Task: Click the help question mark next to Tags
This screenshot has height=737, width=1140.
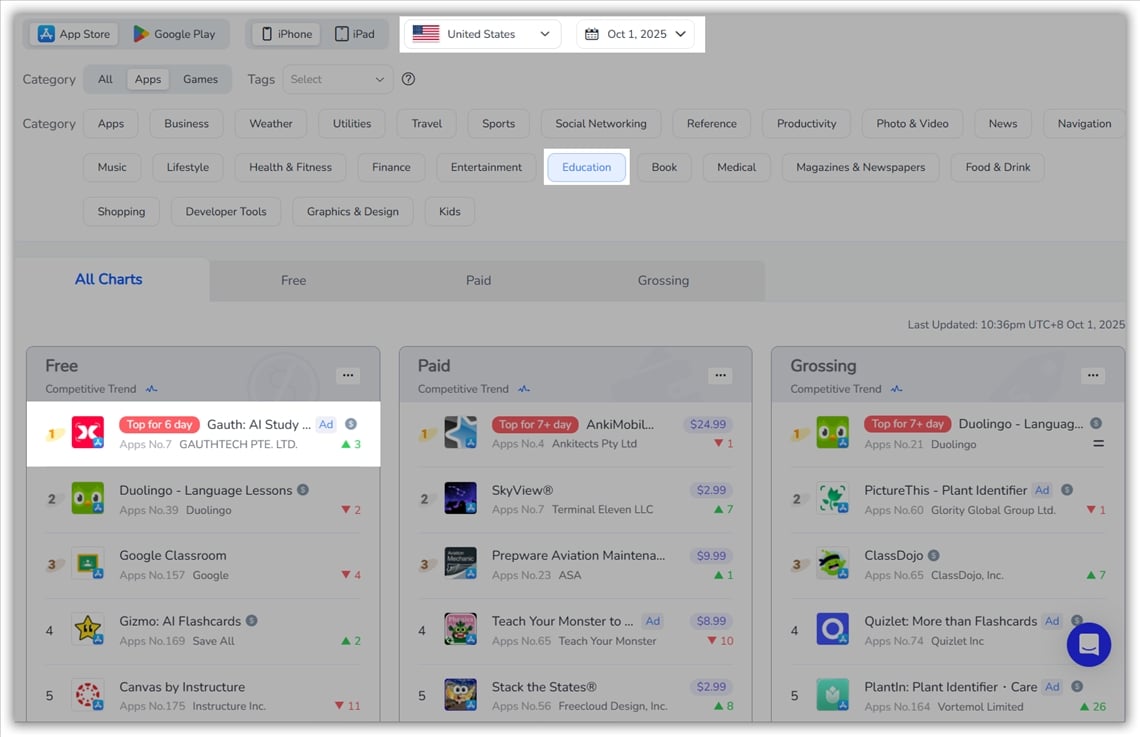Action: (x=408, y=79)
